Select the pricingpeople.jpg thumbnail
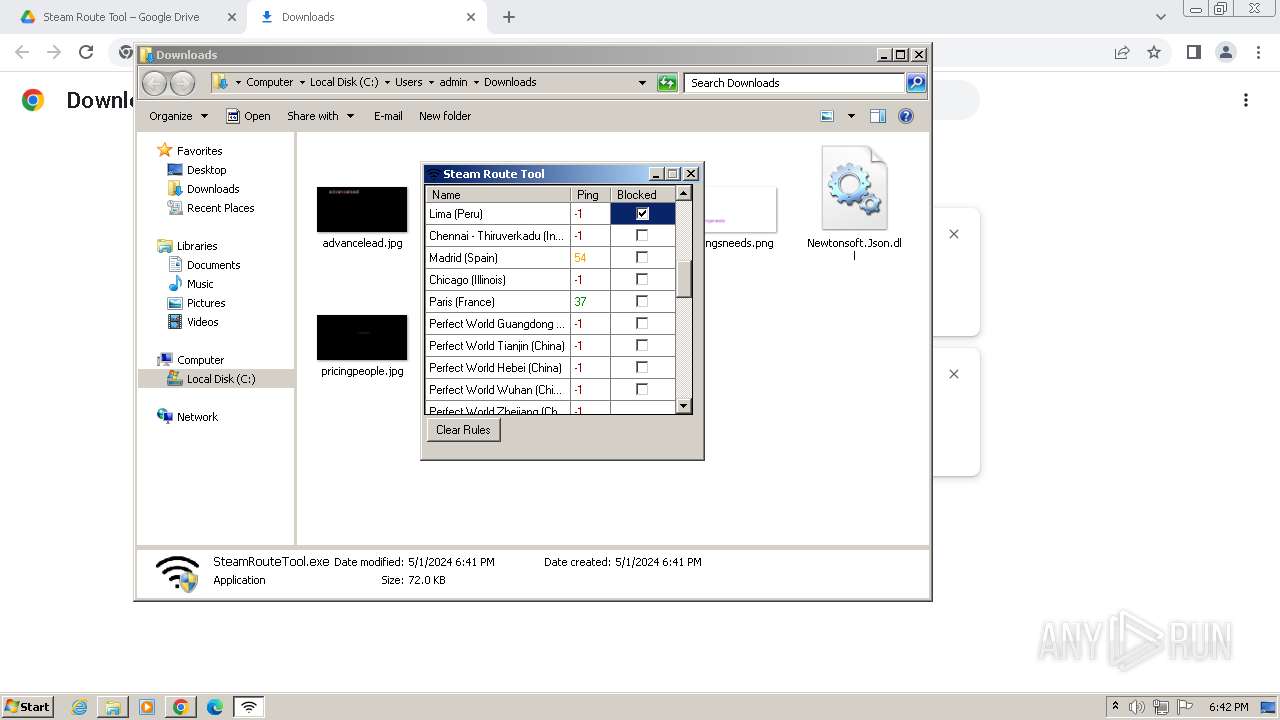The width and height of the screenshot is (1280, 720). 362,337
